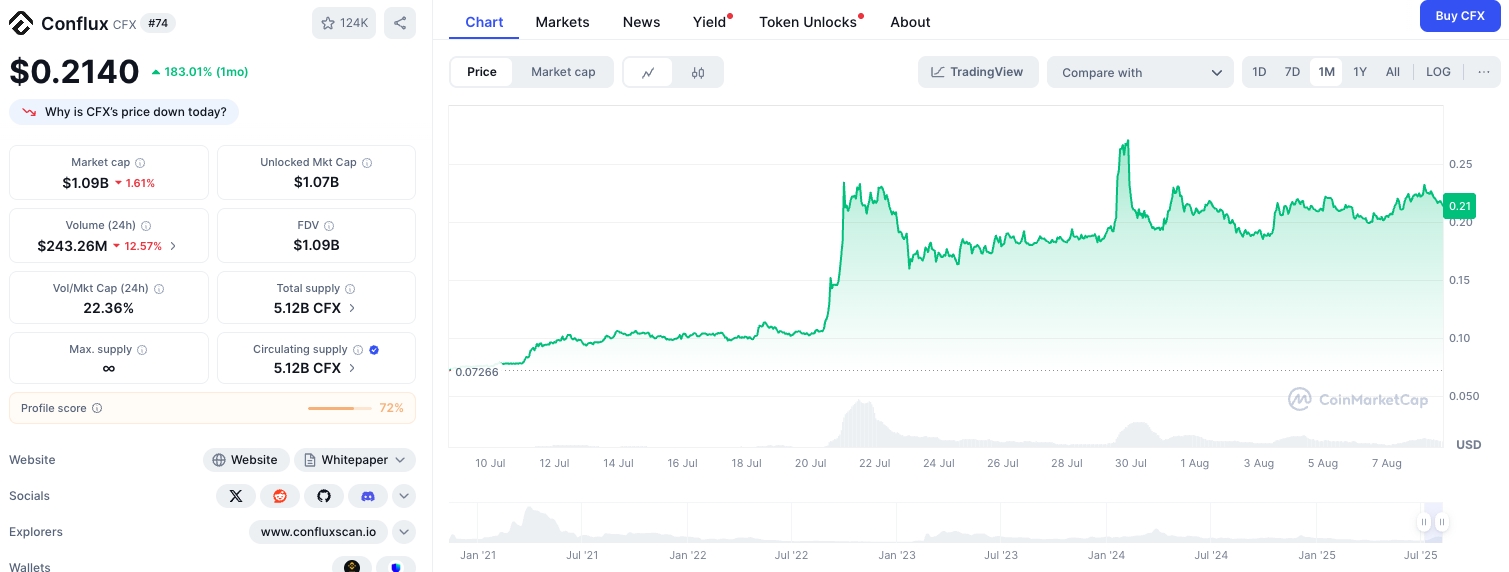Select the Market cap toggle
1509x572 pixels.
coord(563,72)
